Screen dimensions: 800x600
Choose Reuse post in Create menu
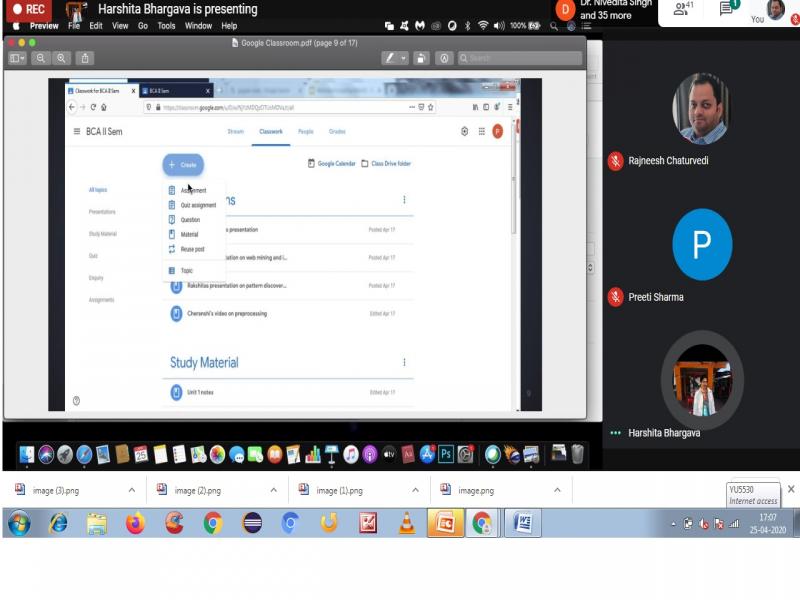pos(192,249)
